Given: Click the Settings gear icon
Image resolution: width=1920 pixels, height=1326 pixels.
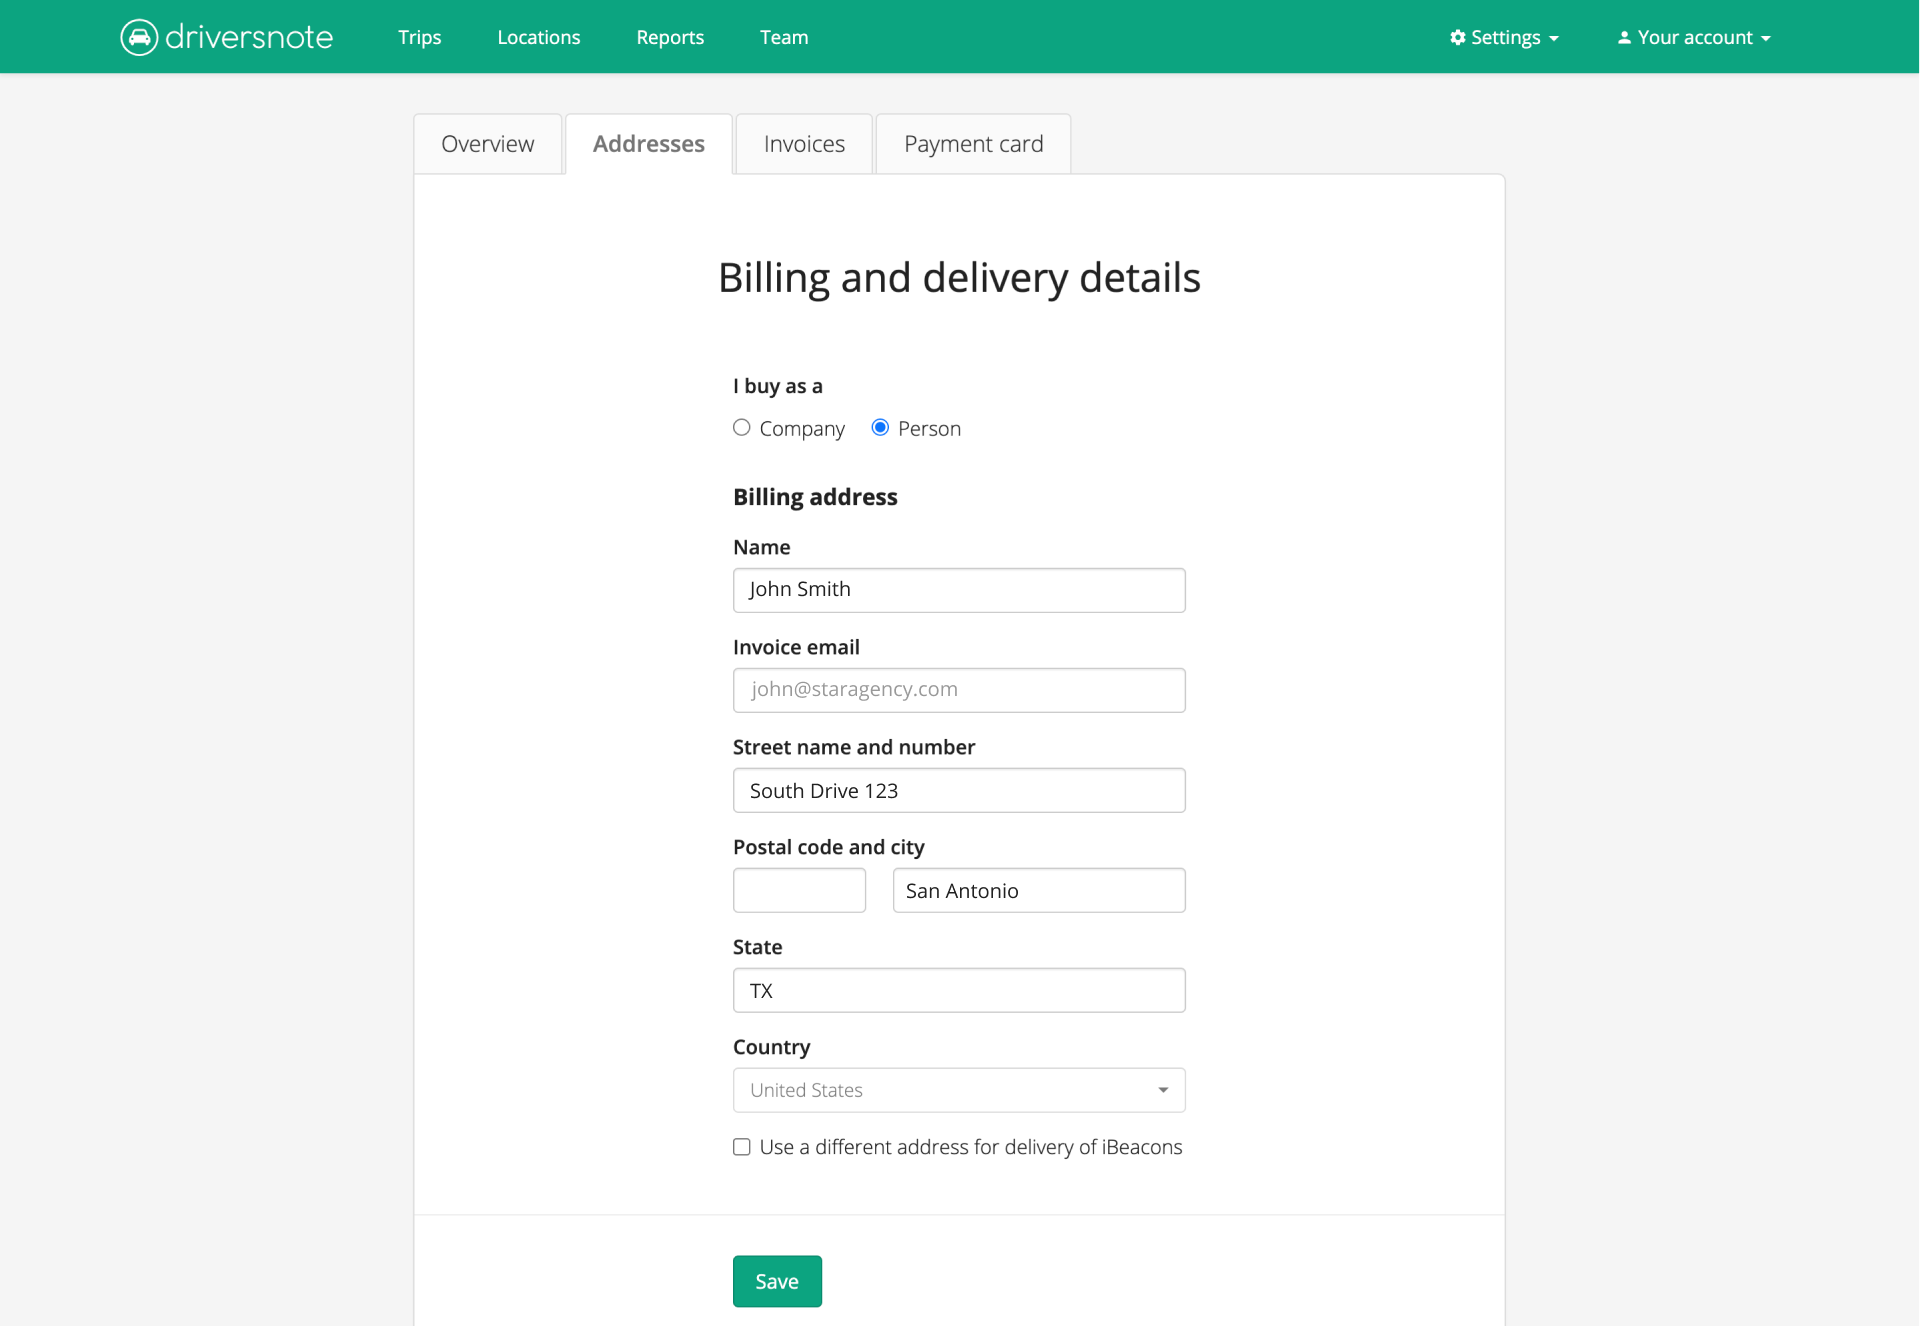Looking at the screenshot, I should coord(1458,37).
